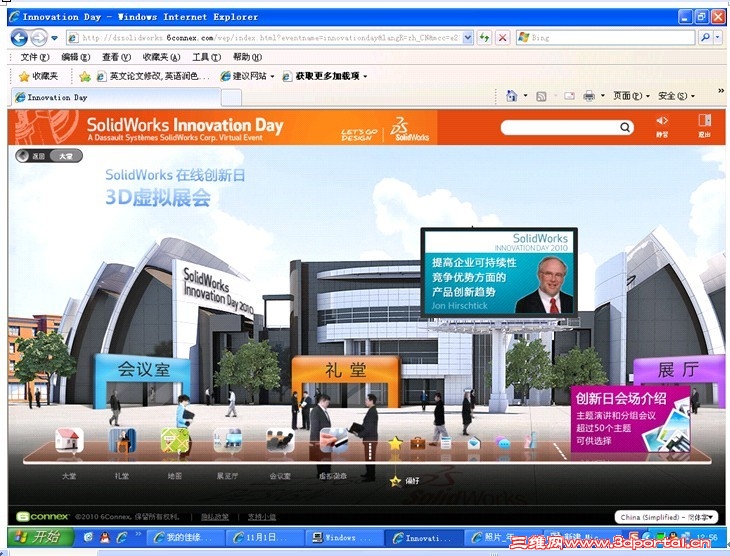Viewport: 730px width, 556px height.
Task: Click the RSS feeds toolbar icon
Action: point(541,96)
